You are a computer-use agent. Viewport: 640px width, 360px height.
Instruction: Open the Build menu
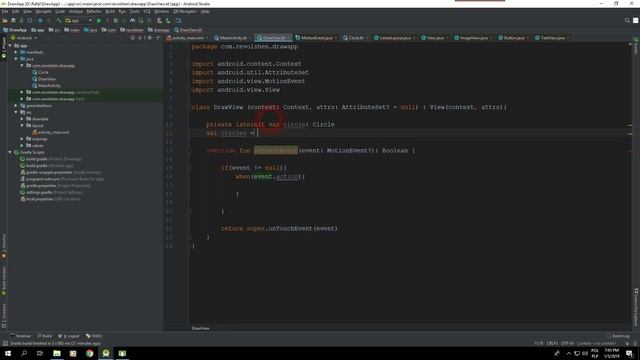pyautogui.click(x=110, y=11)
